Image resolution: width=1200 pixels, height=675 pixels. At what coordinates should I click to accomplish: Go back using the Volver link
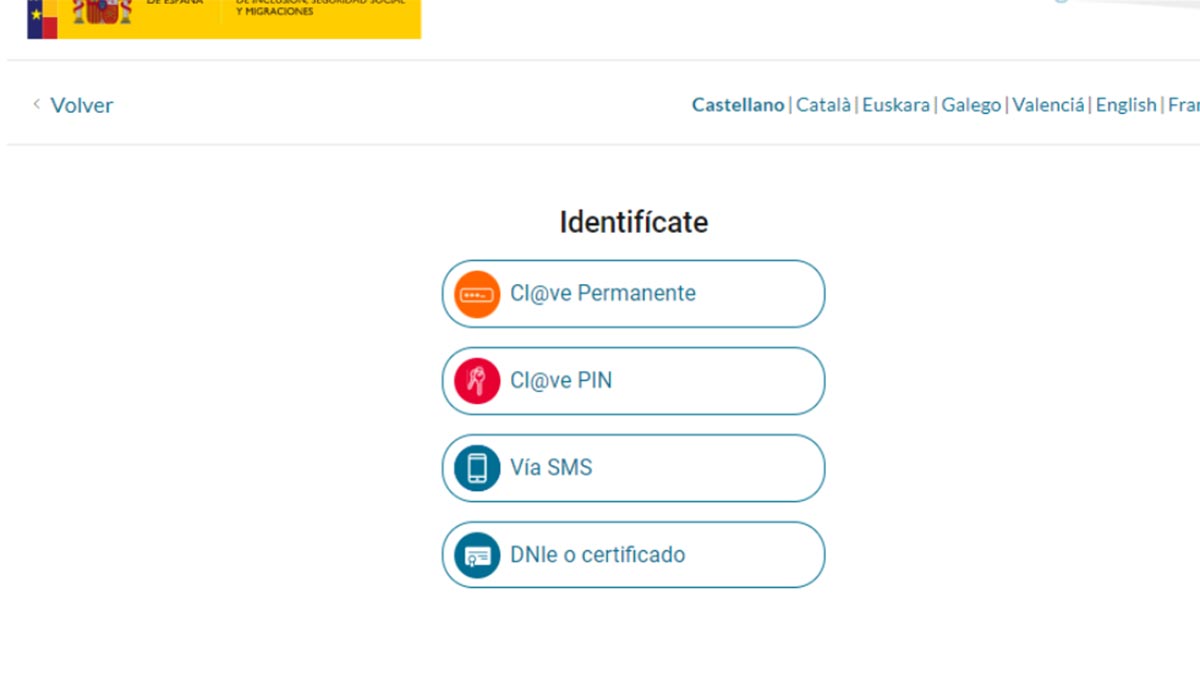81,105
